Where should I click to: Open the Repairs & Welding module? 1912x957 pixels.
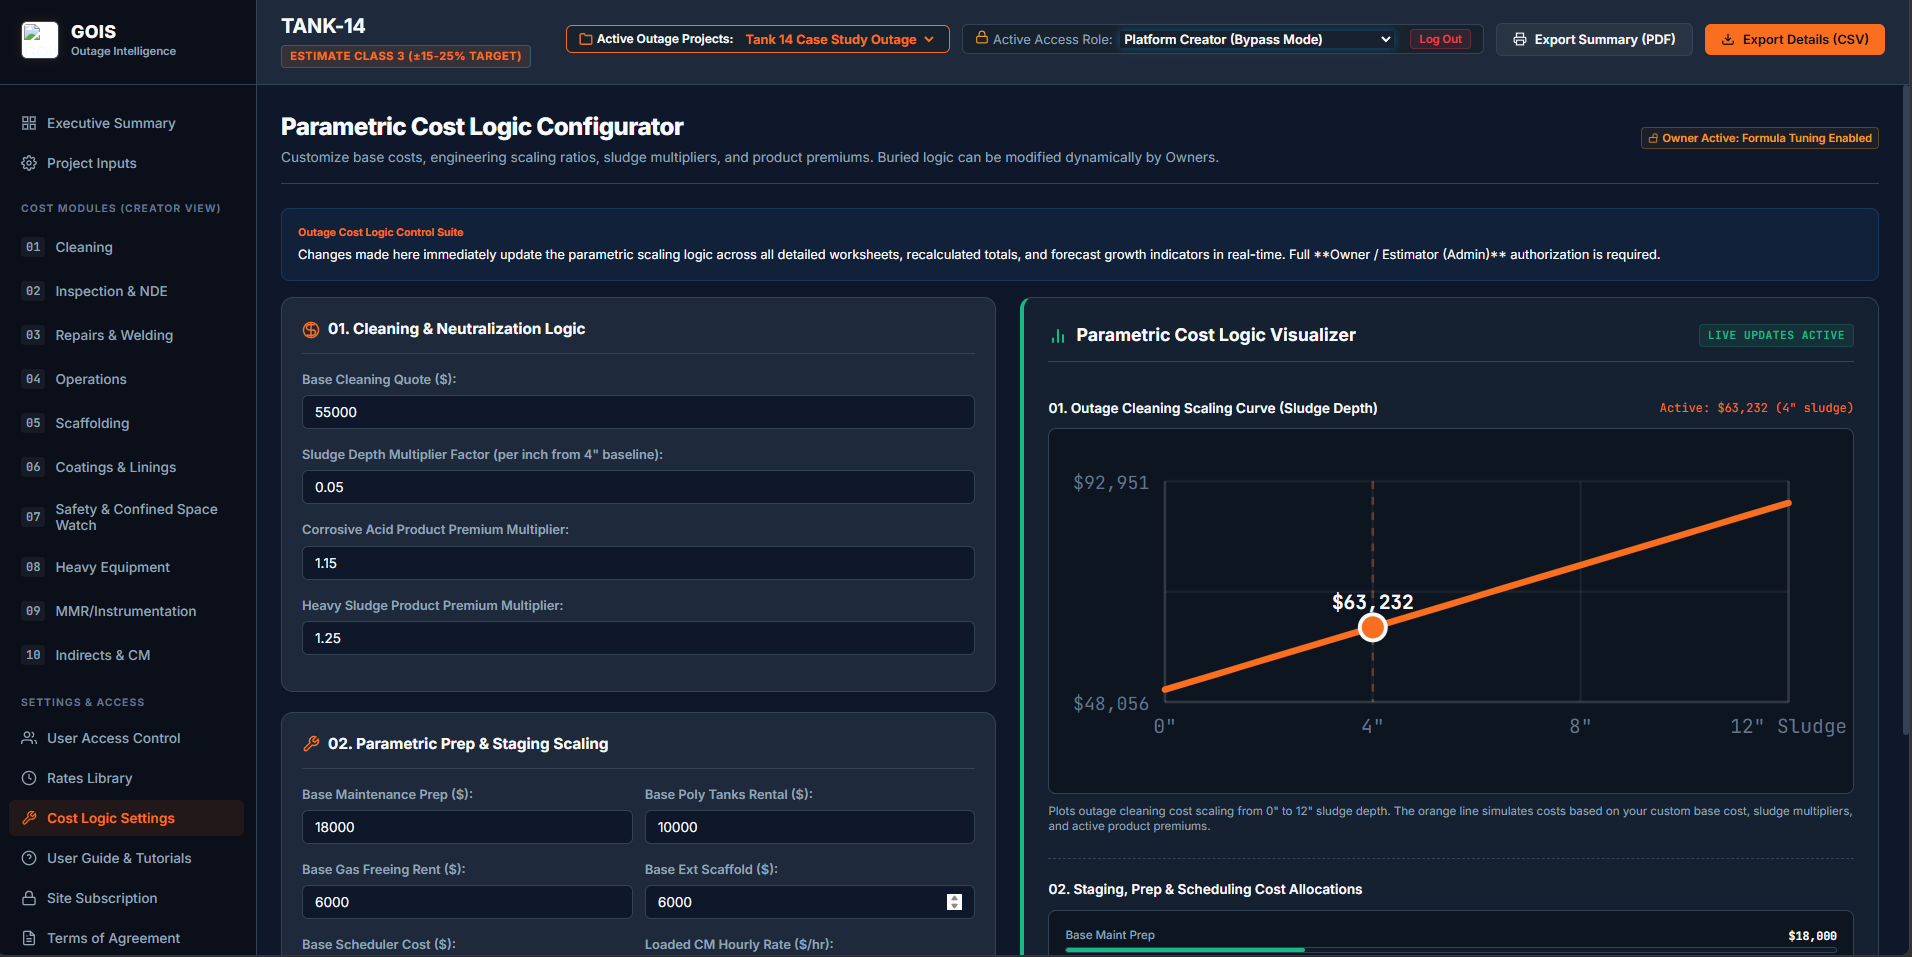pos(126,335)
